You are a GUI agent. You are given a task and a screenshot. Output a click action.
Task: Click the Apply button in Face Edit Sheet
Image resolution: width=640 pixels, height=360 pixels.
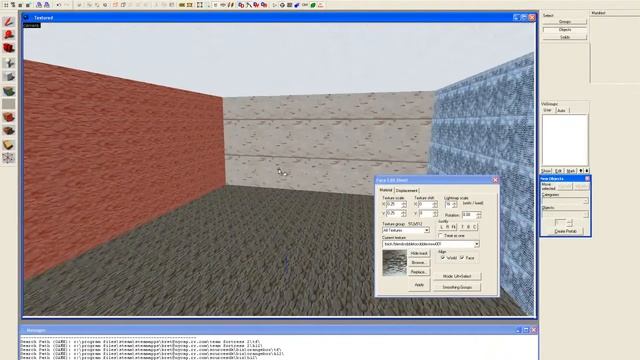pyautogui.click(x=419, y=284)
